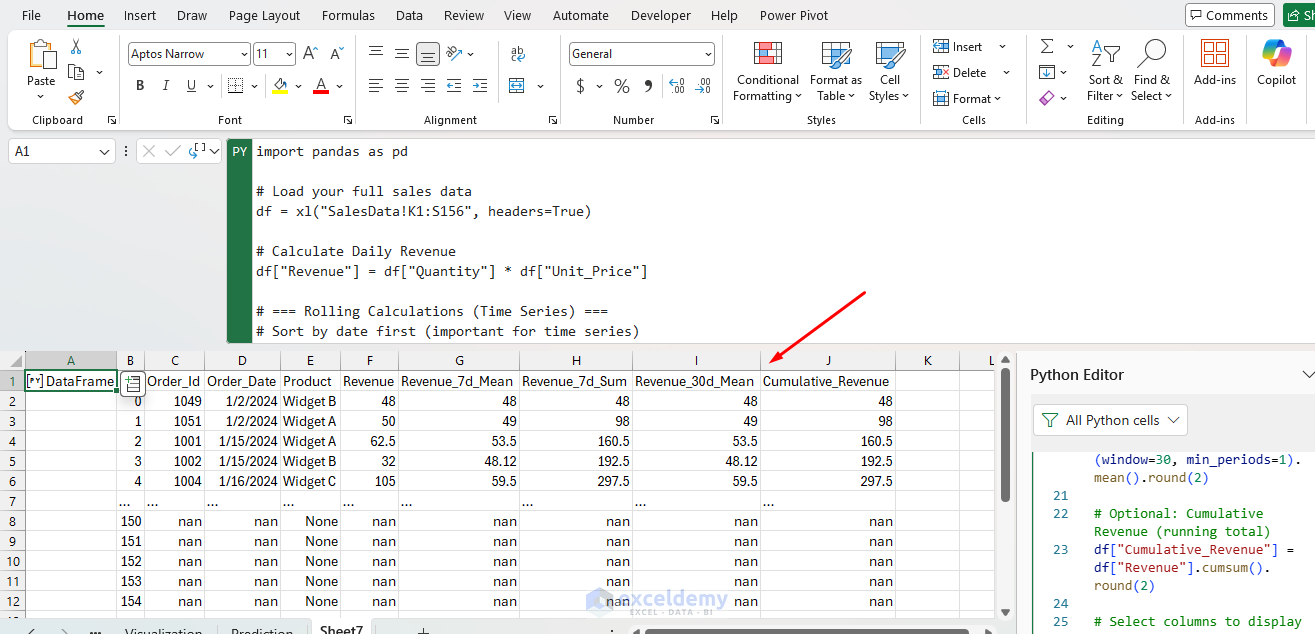The image size is (1315, 634).
Task: Open the Cell Styles gallery
Action: (889, 71)
